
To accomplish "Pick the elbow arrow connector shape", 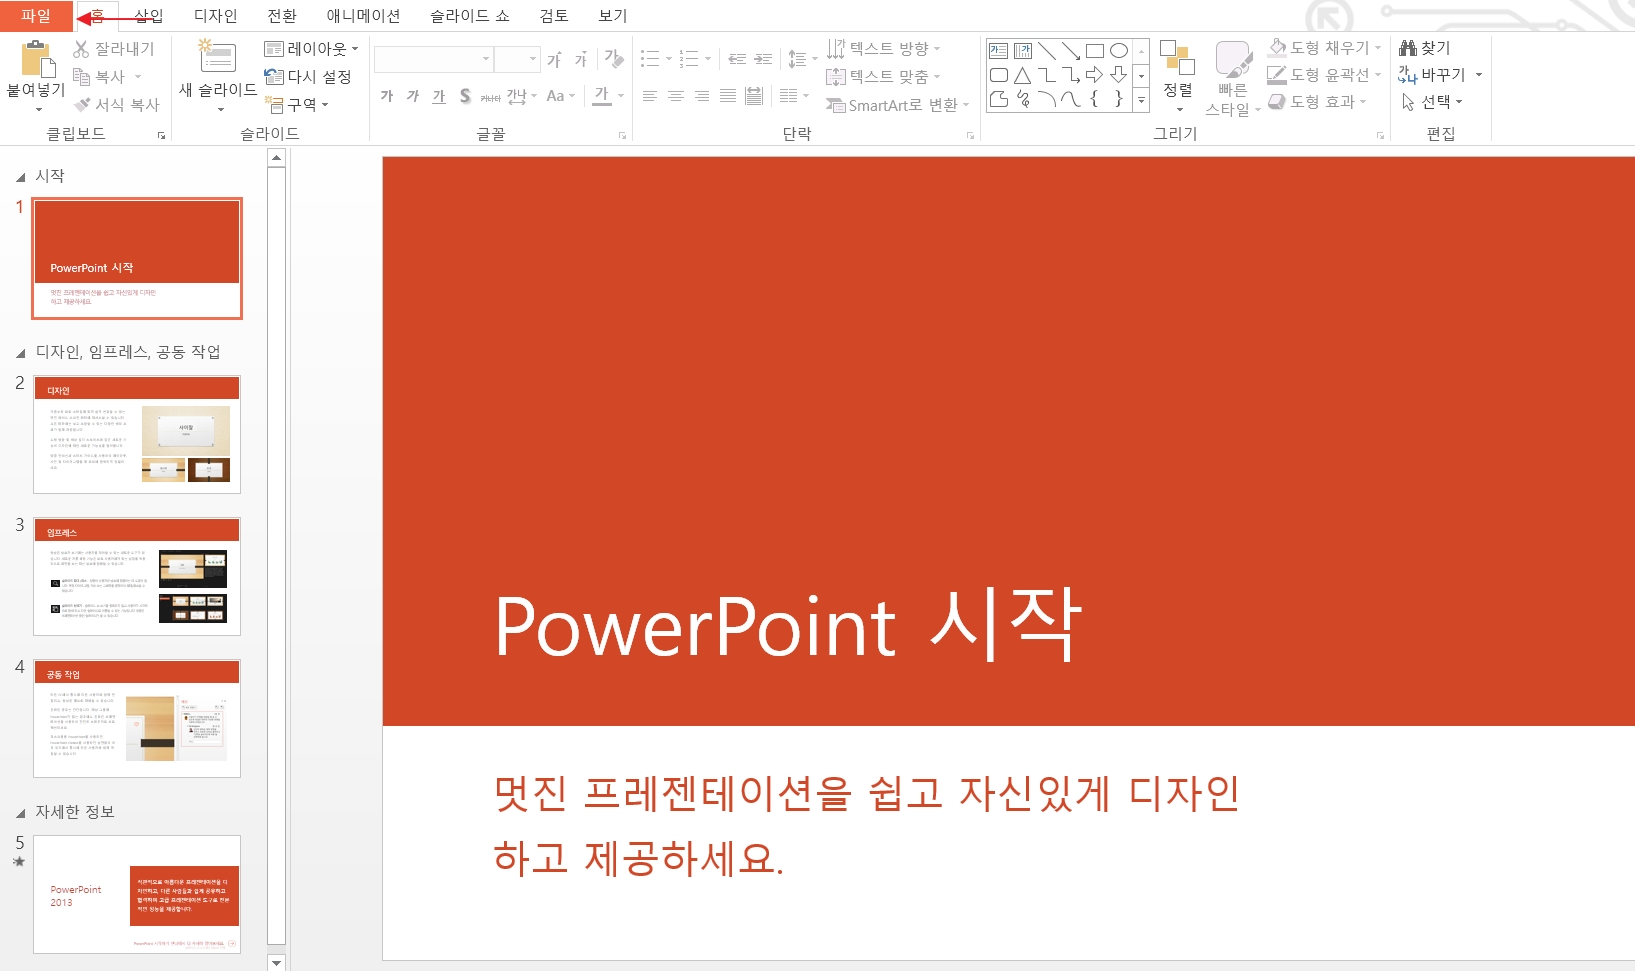I will 1070,75.
